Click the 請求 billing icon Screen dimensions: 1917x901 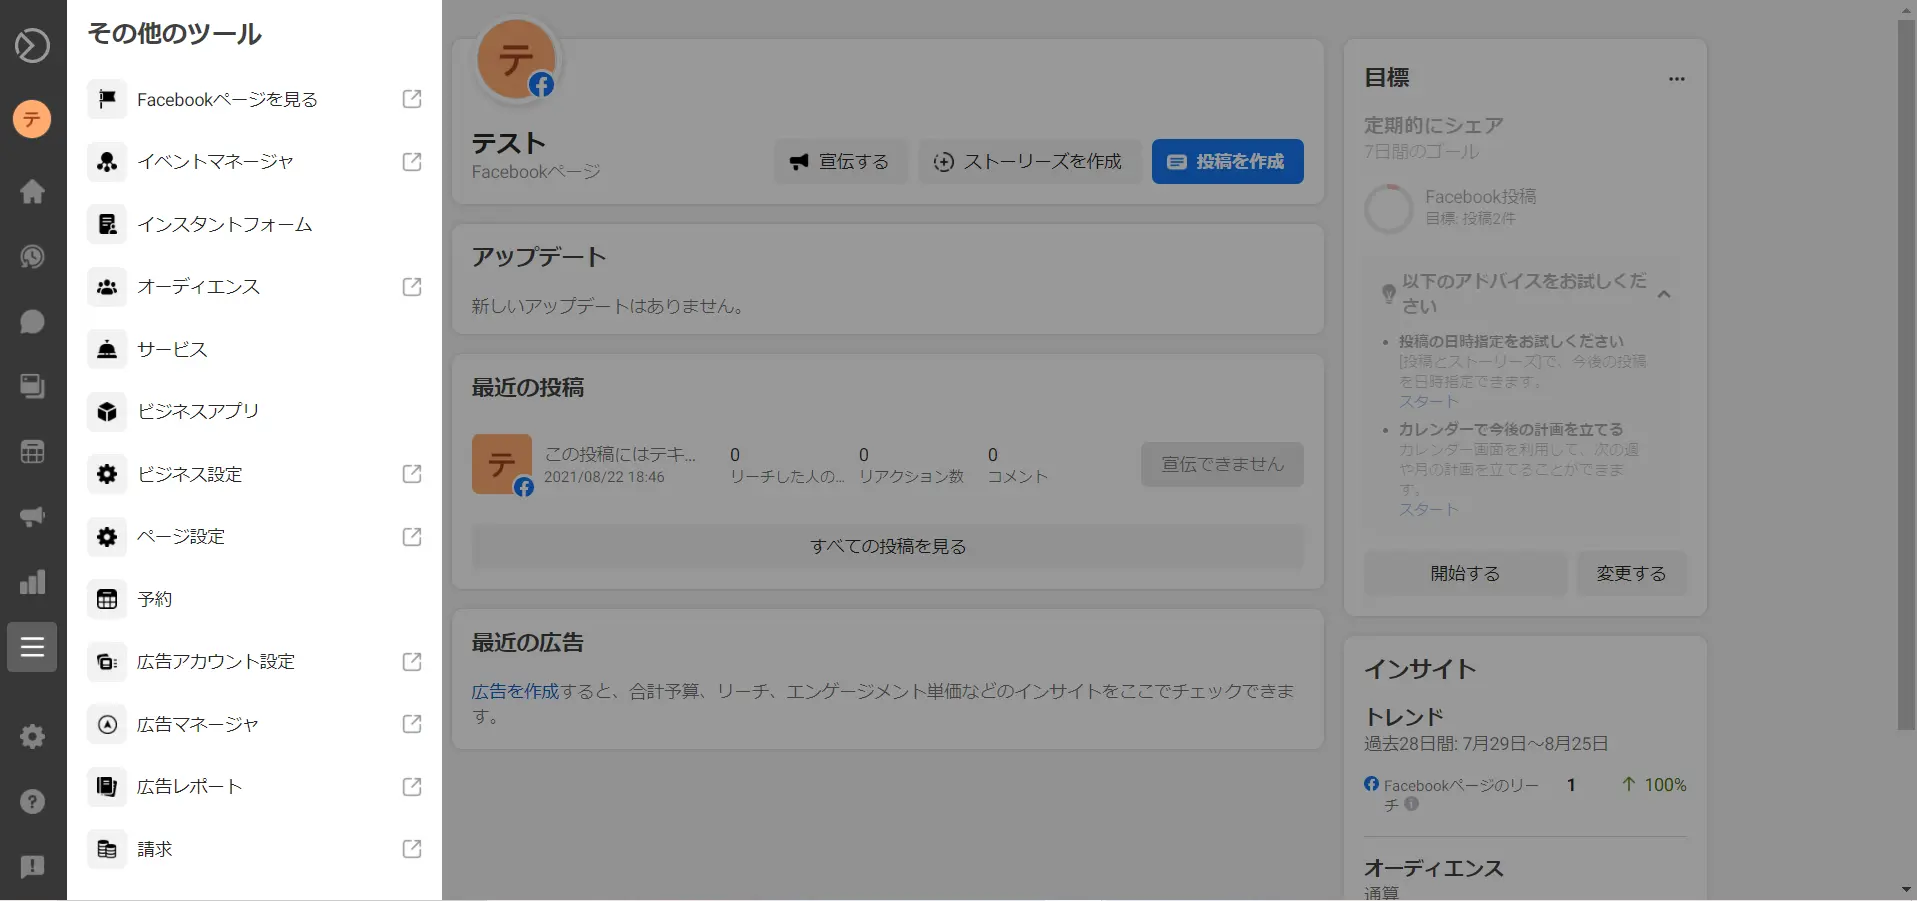coord(107,849)
